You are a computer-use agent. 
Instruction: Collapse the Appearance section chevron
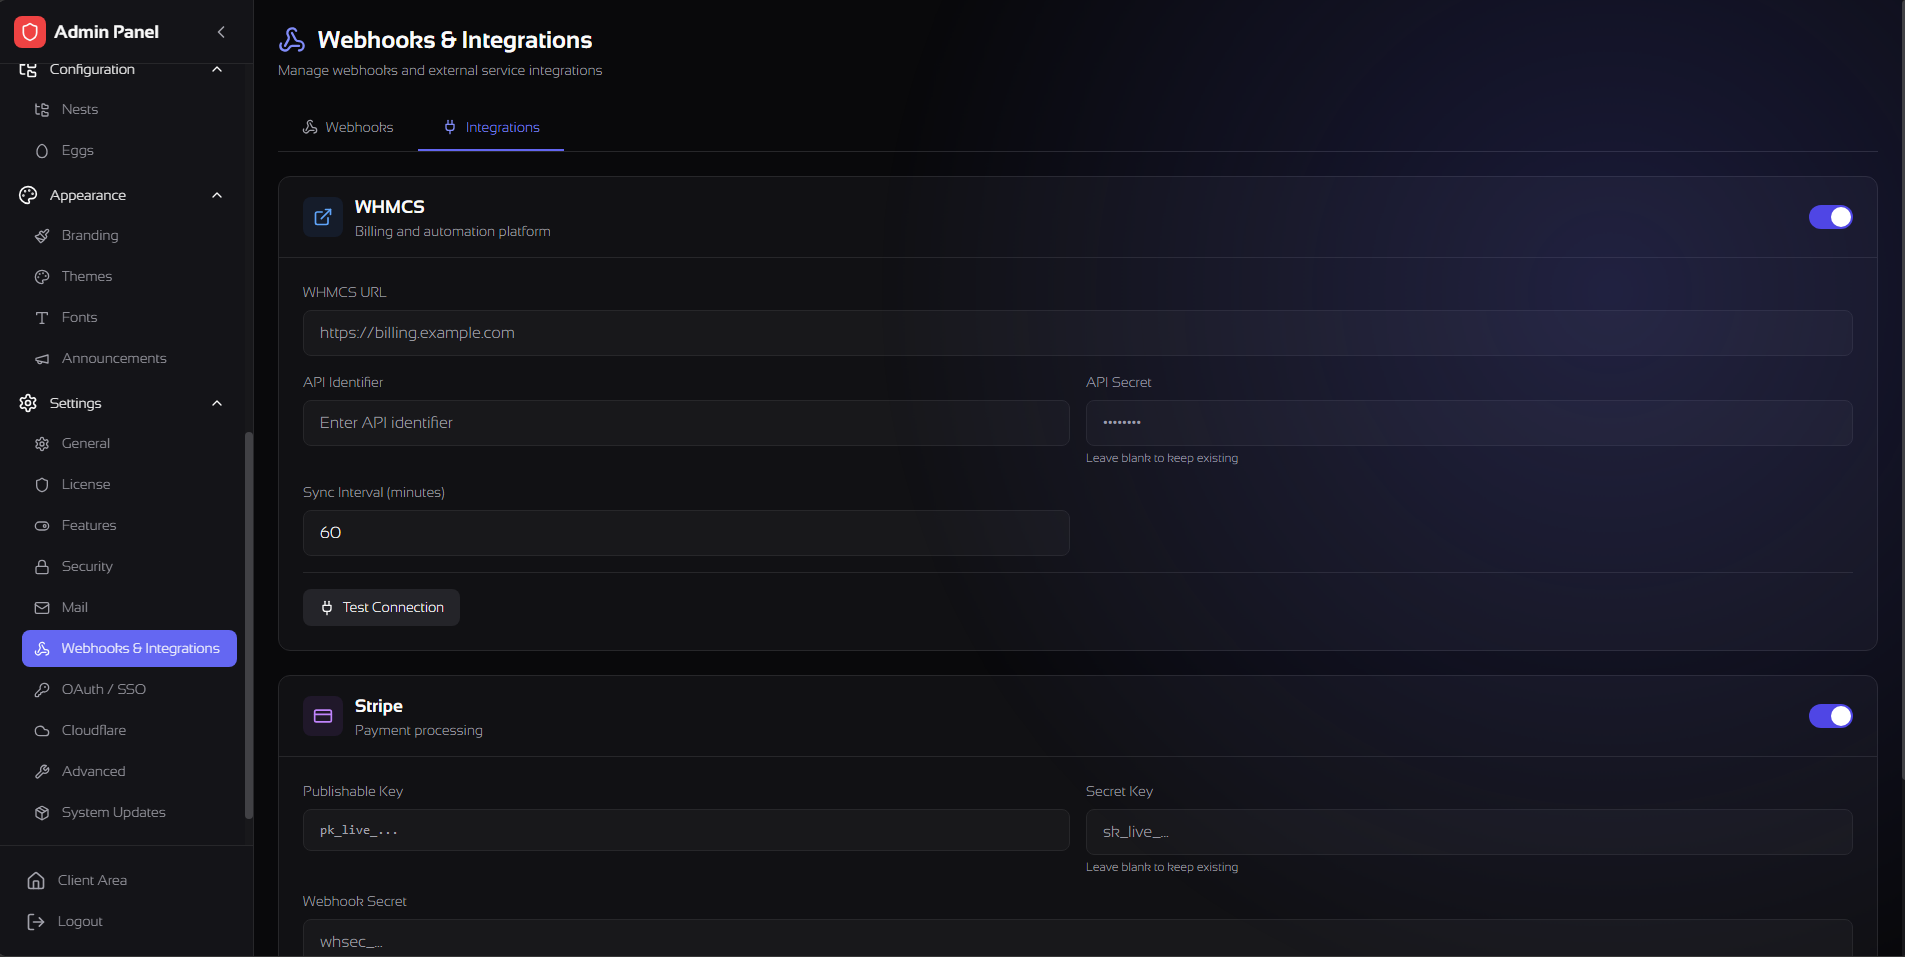click(x=217, y=195)
